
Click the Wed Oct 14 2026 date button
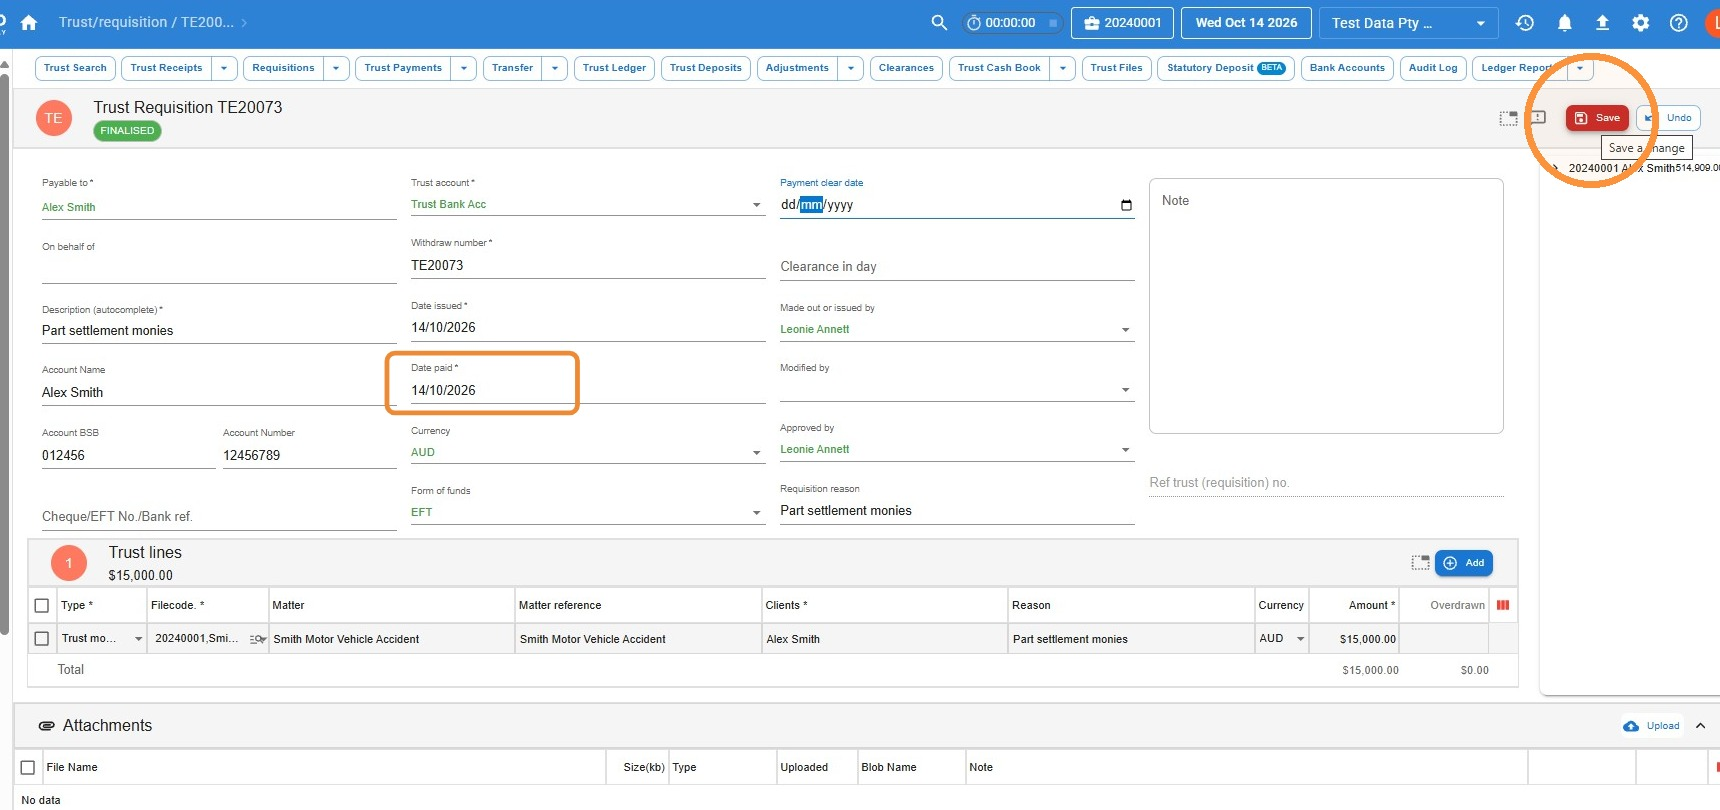click(x=1246, y=23)
